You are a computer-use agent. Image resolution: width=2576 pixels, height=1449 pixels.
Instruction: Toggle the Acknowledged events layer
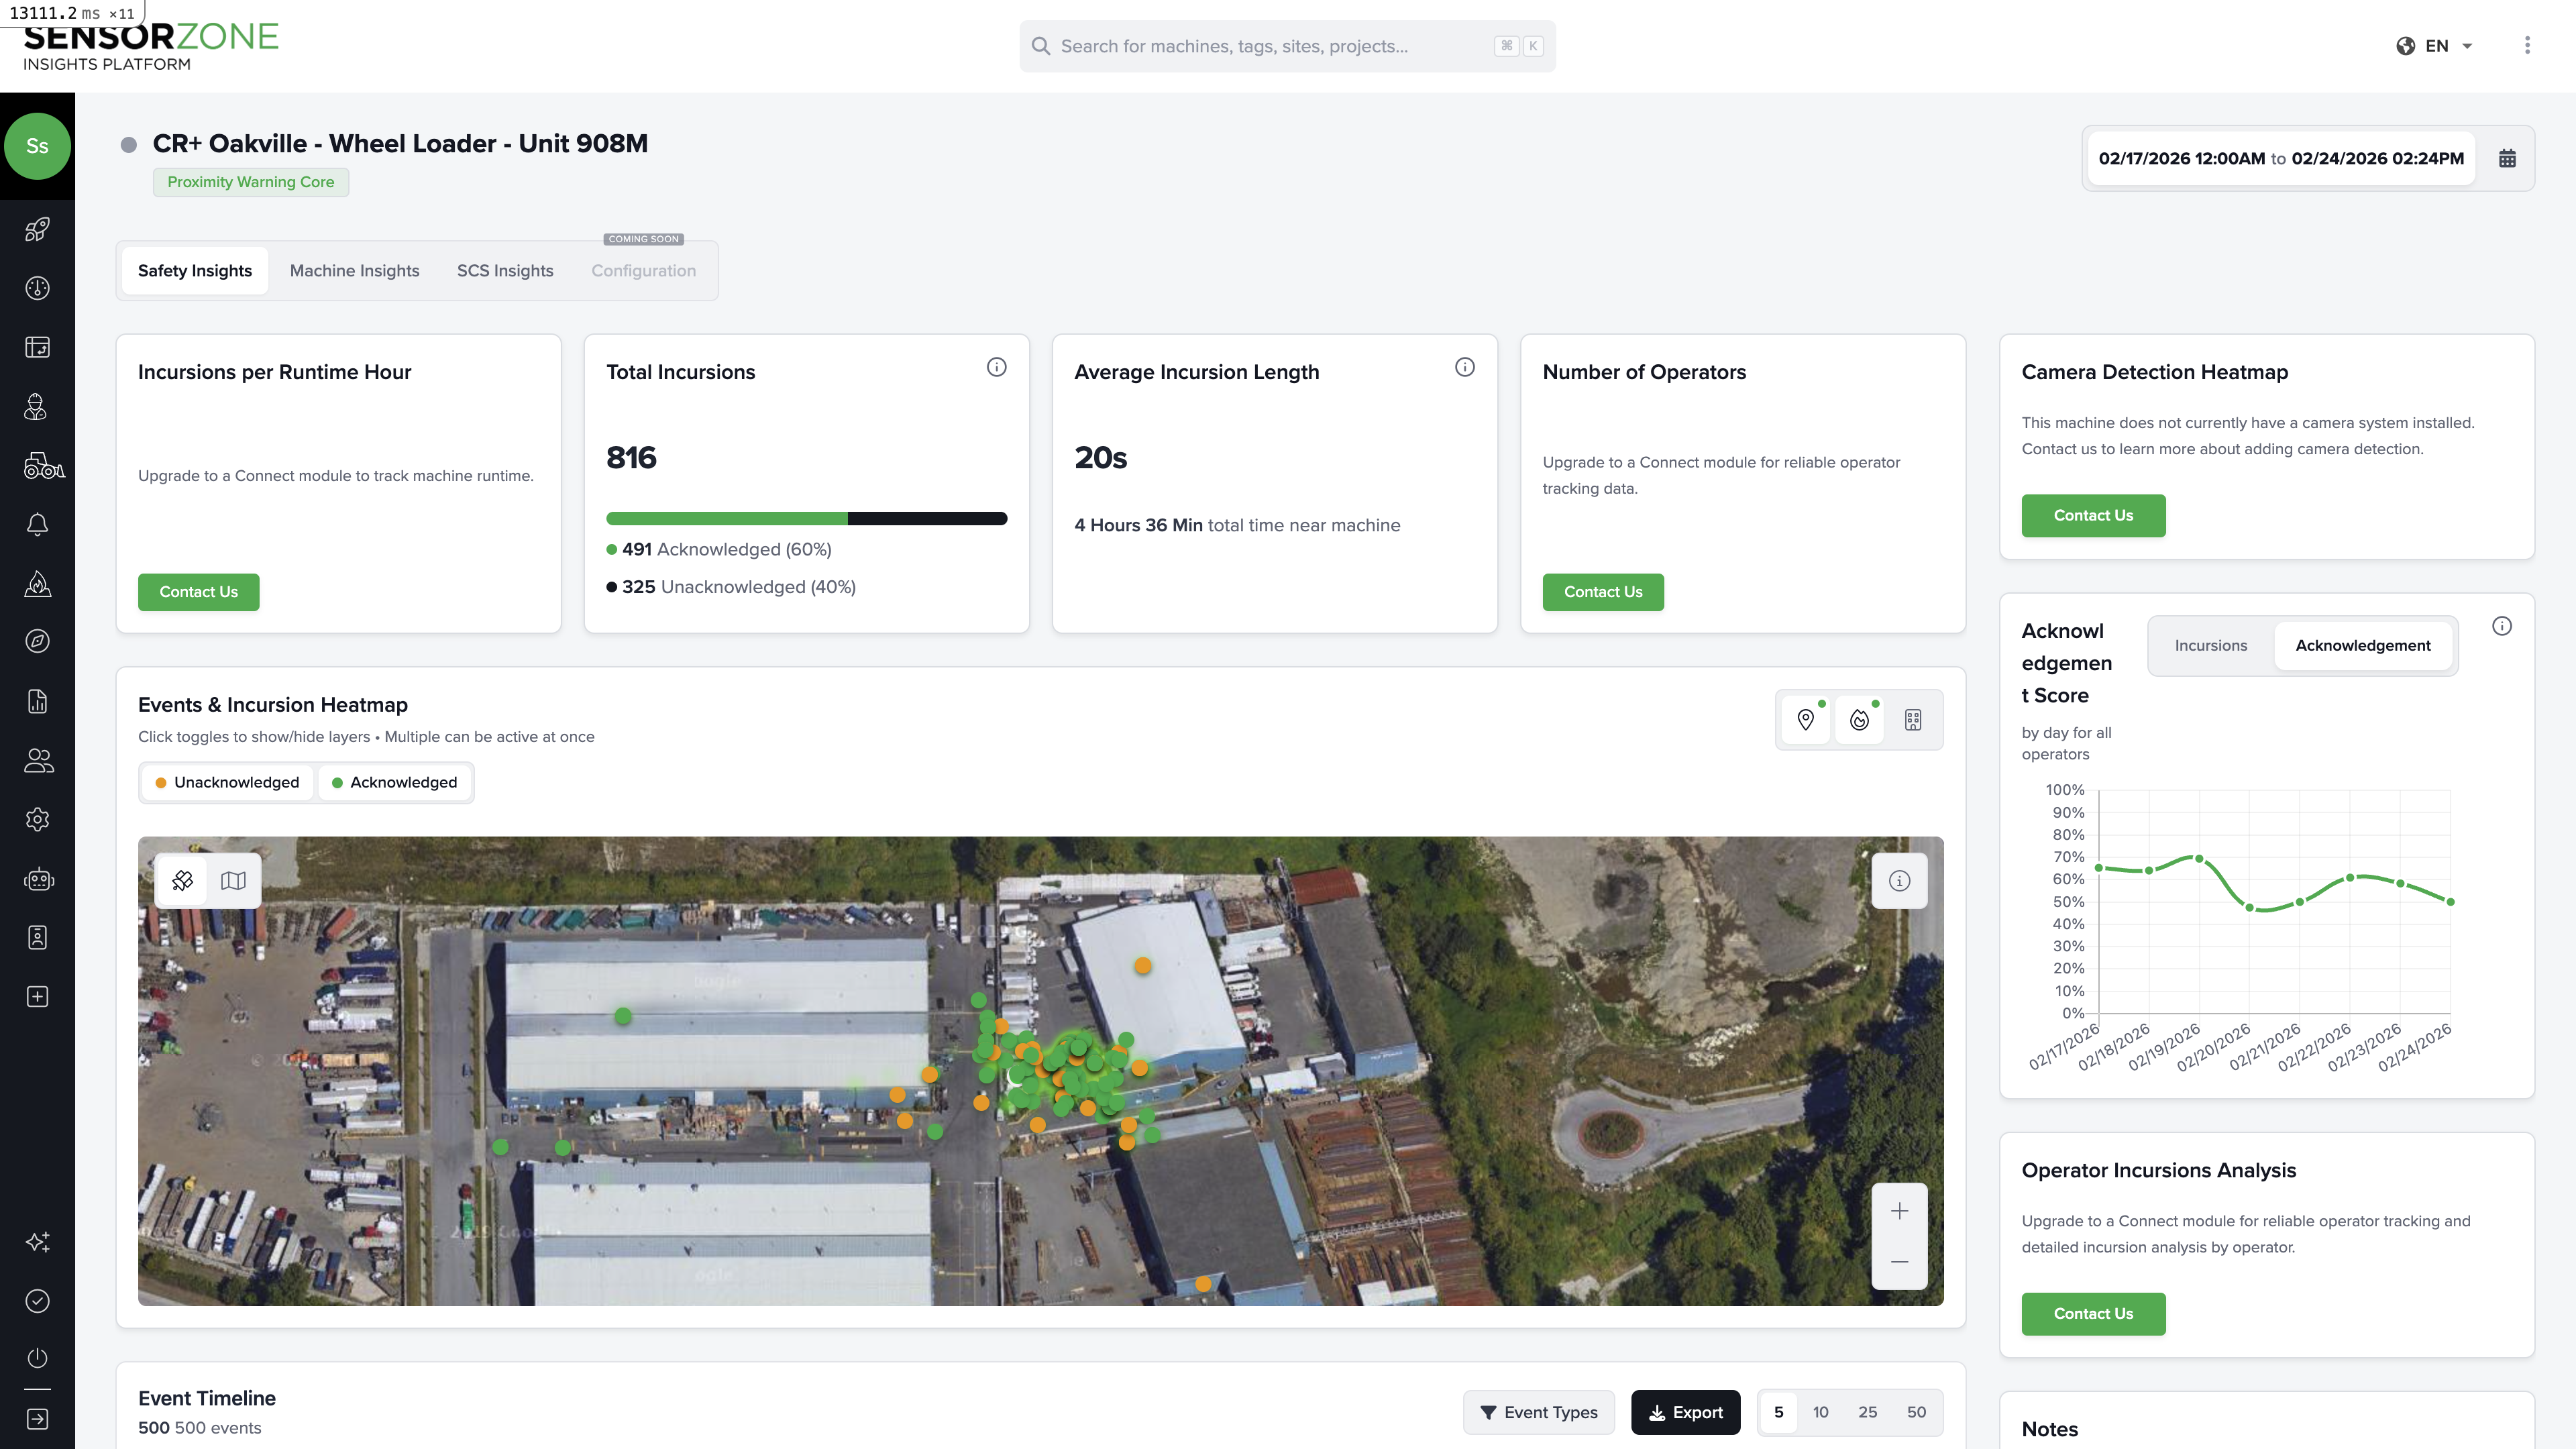[394, 782]
